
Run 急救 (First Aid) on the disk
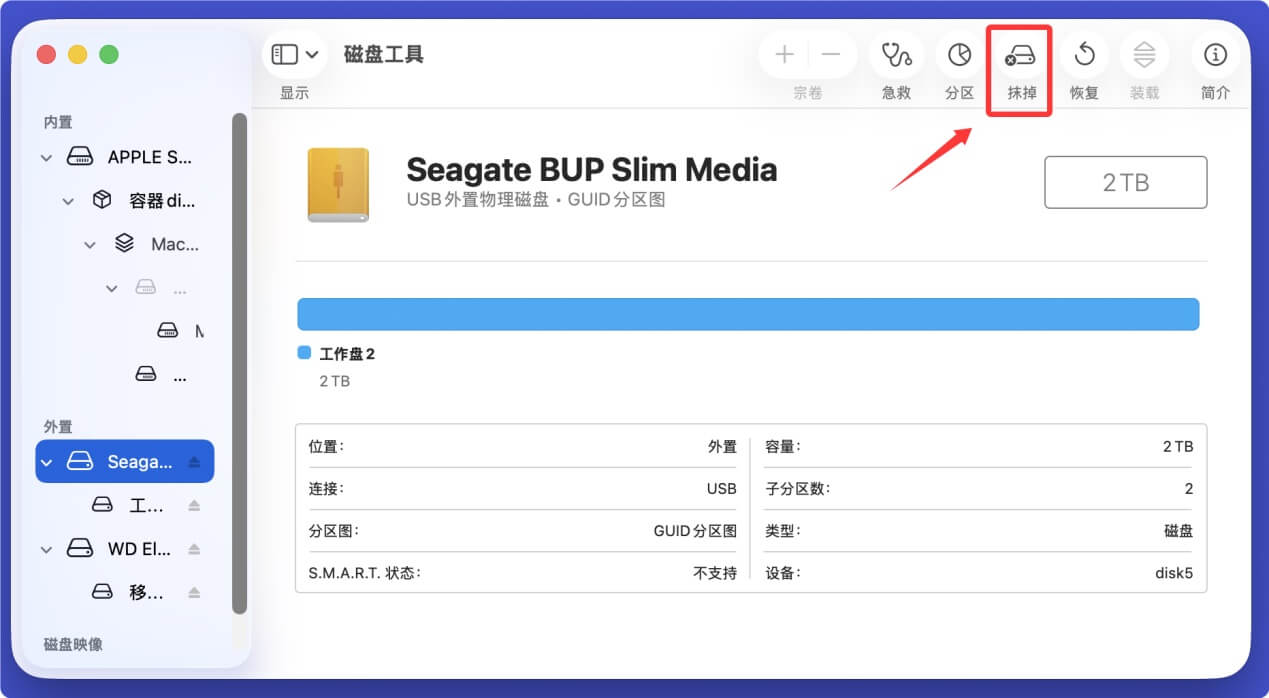pos(895,56)
